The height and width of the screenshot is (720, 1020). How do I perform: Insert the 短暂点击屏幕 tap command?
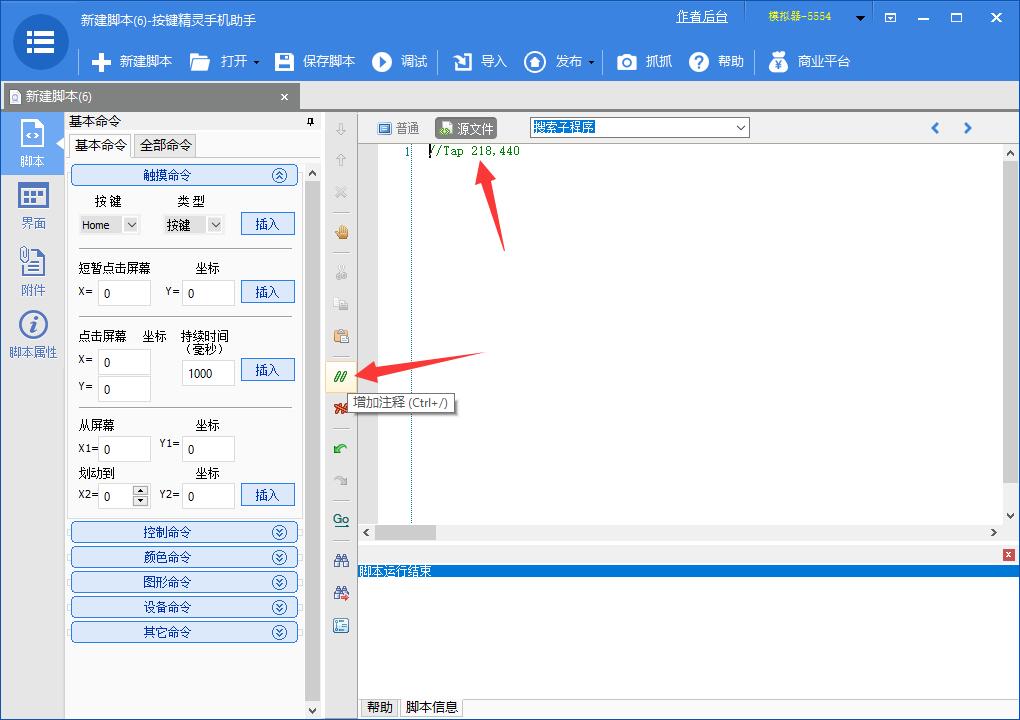[x=267, y=292]
